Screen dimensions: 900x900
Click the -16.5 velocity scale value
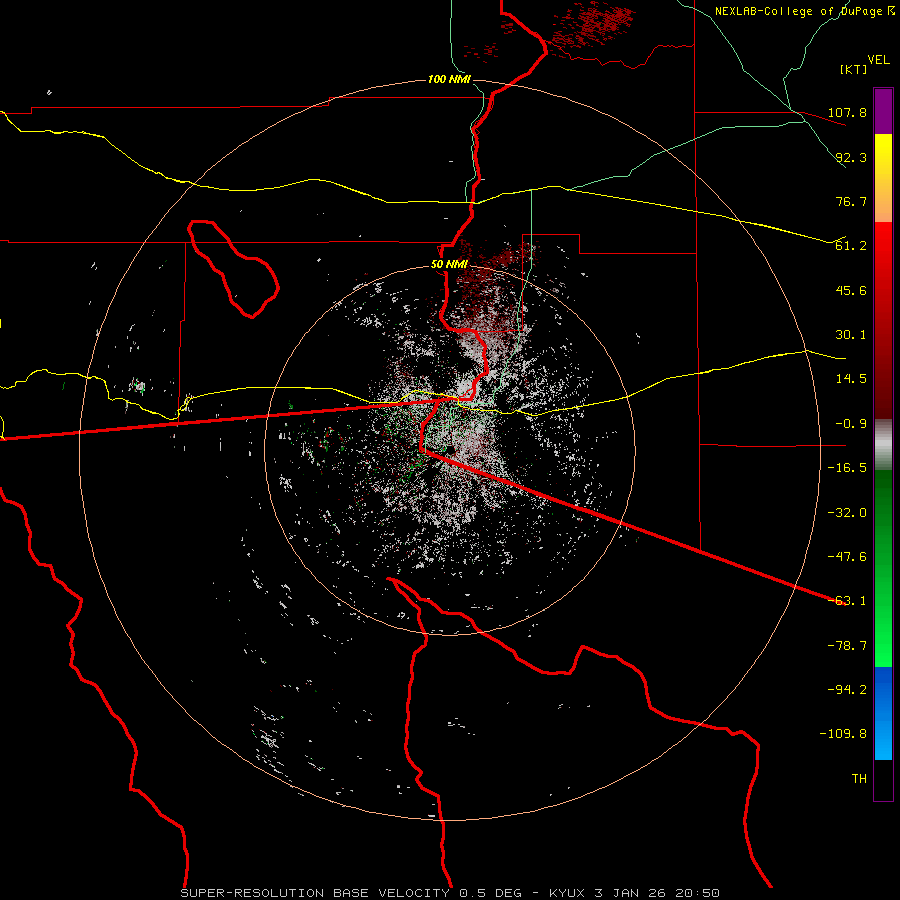coord(847,468)
